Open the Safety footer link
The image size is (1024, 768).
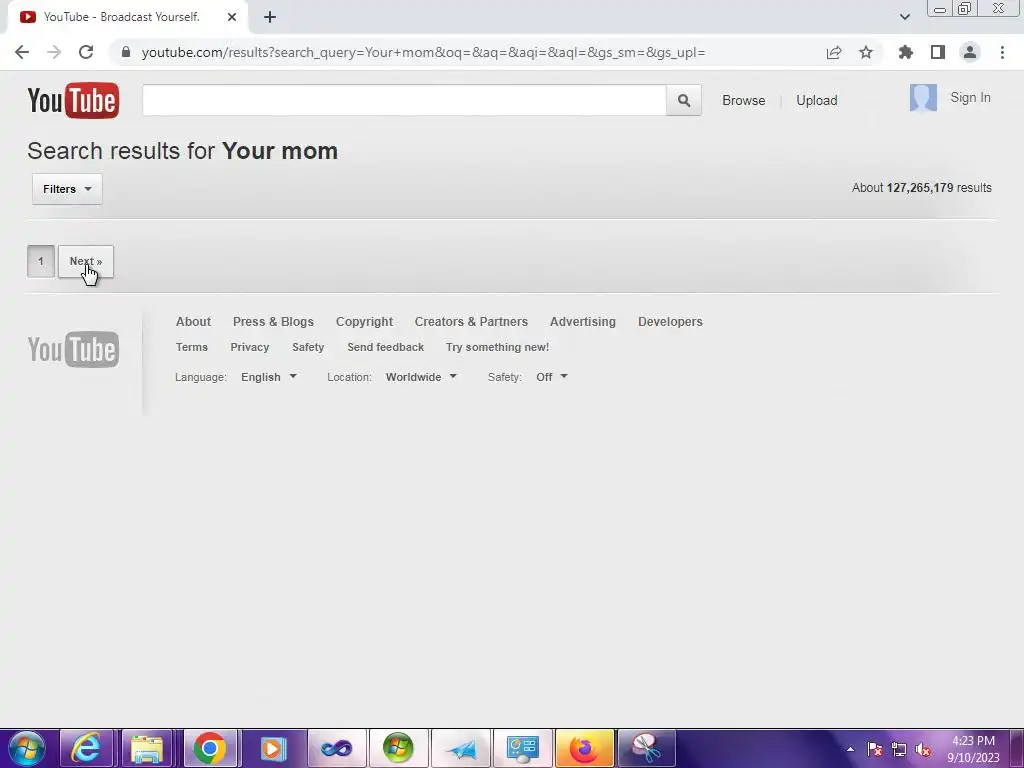coord(308,347)
